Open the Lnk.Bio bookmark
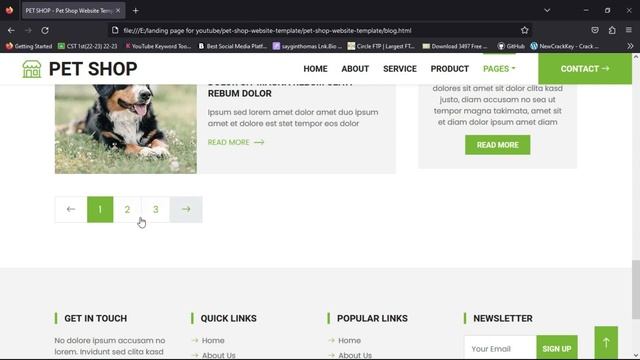The image size is (640, 360). coord(307,46)
